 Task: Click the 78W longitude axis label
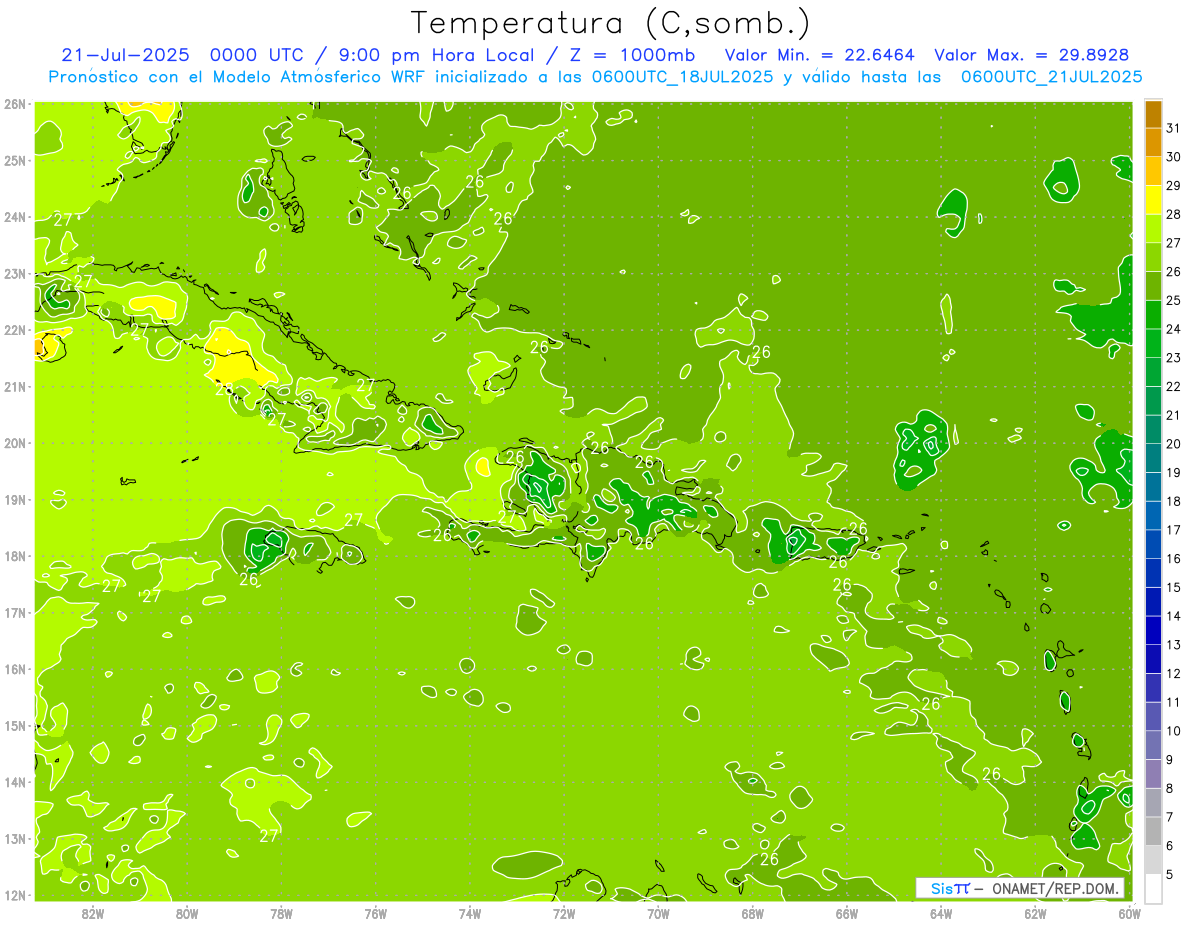(281, 913)
